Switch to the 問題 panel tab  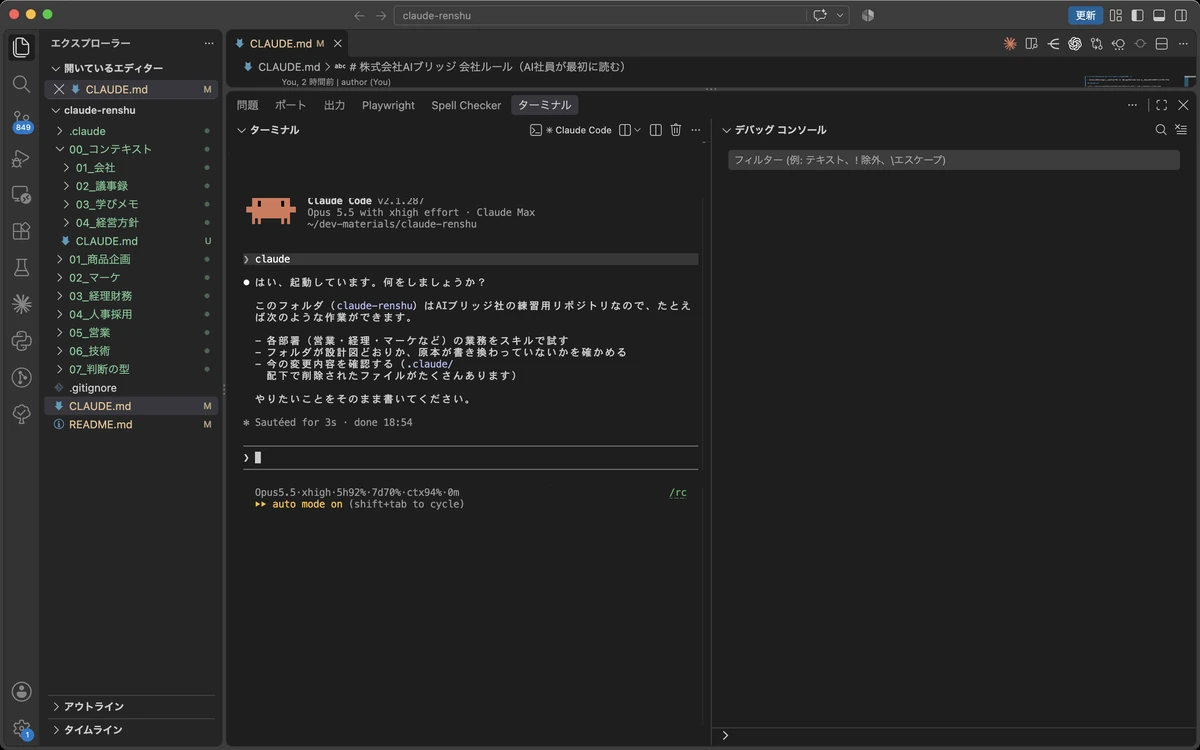[x=247, y=105]
